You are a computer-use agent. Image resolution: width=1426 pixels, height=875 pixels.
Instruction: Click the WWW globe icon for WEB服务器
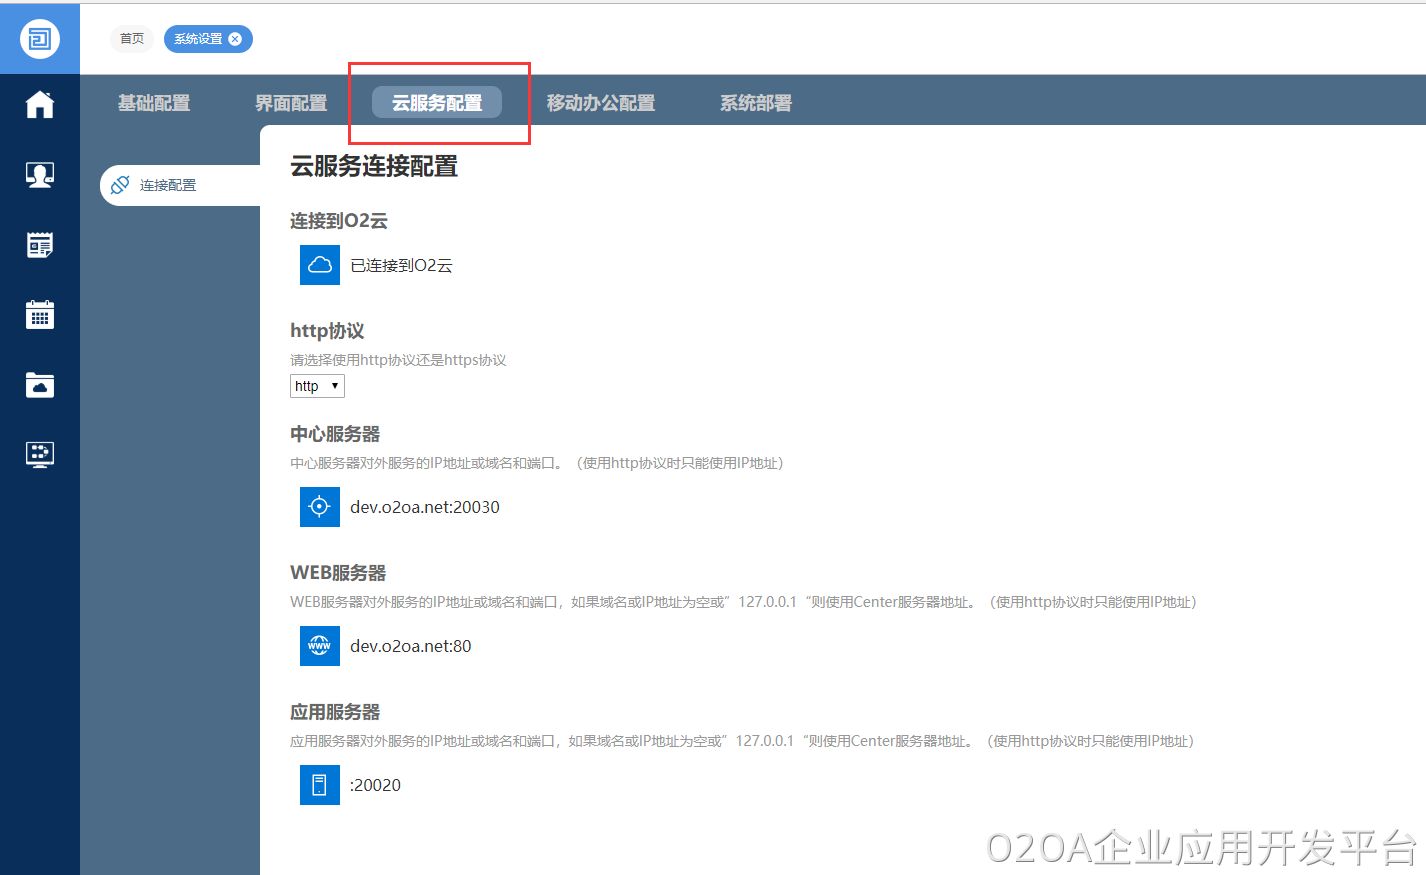coord(319,645)
